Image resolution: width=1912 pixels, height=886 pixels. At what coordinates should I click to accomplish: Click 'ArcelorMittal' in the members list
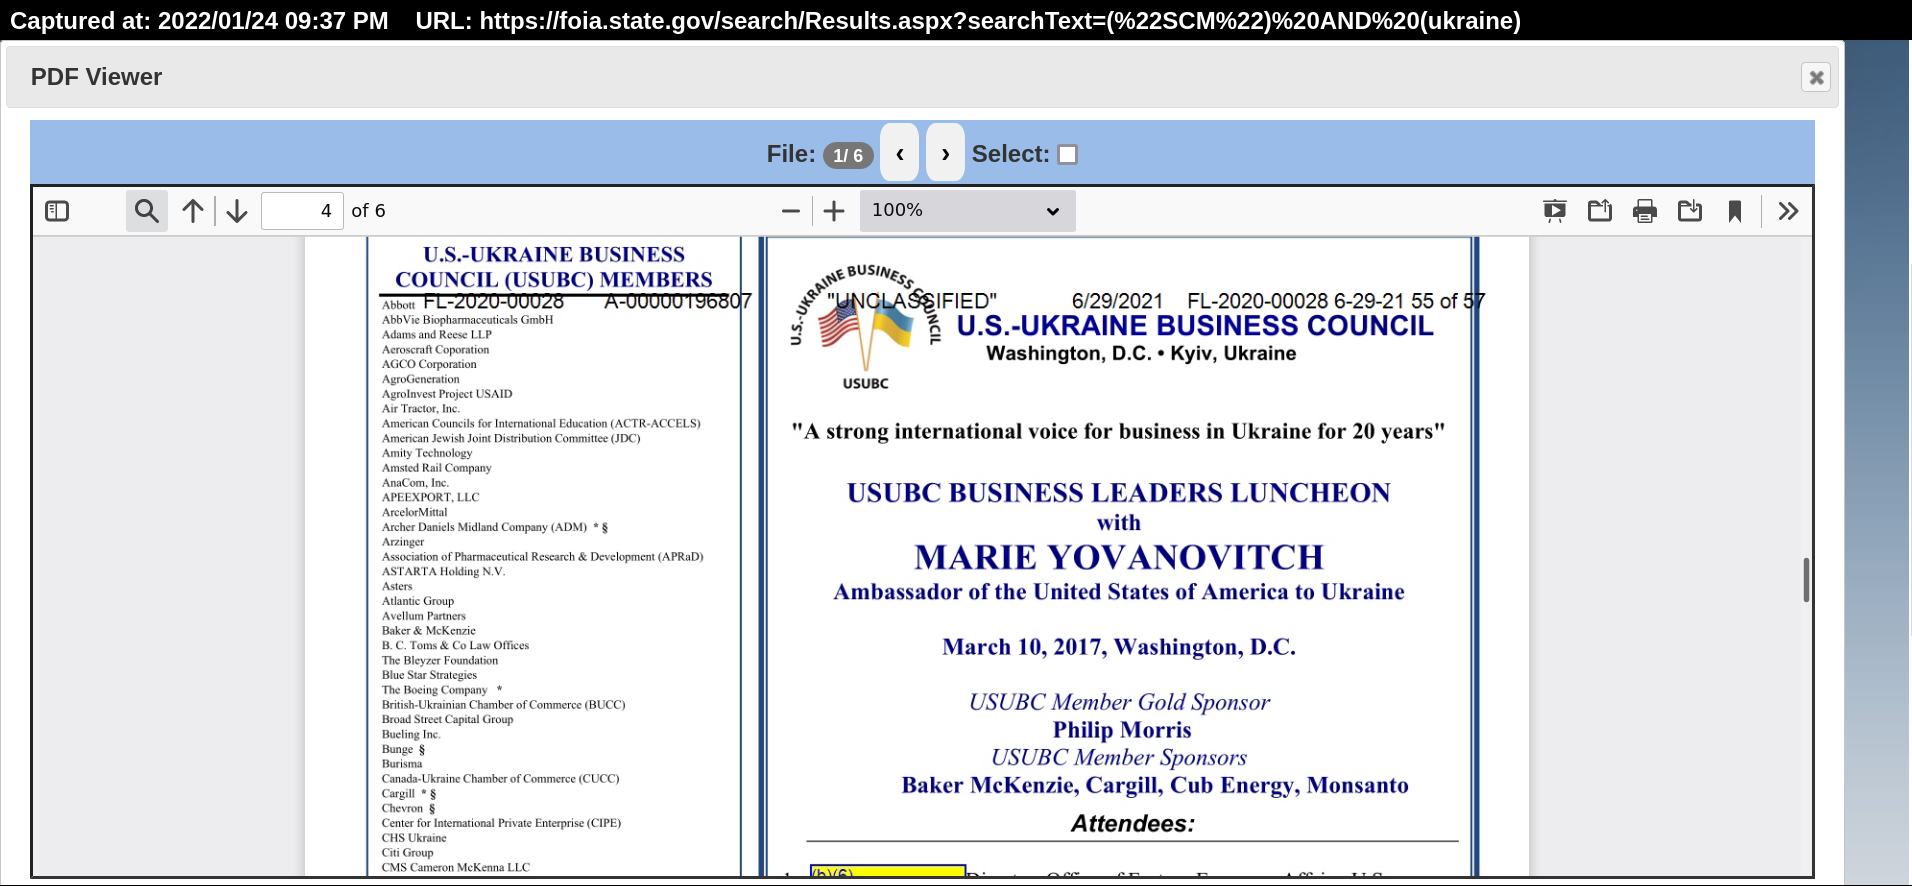414,512
